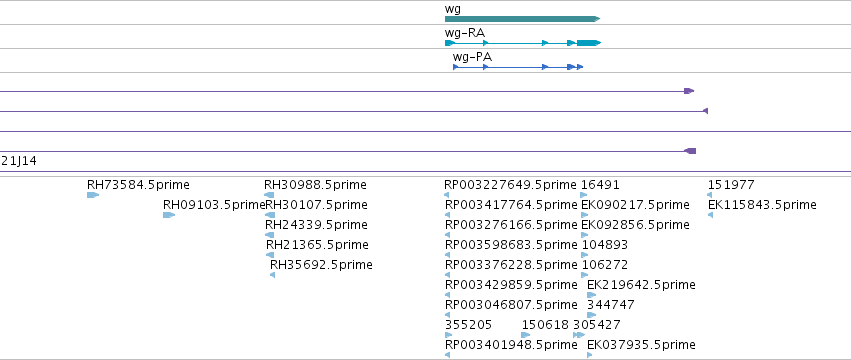Screen dimensions: 851x360
Task: Click the wg-RA transcript label
Action: (465, 33)
